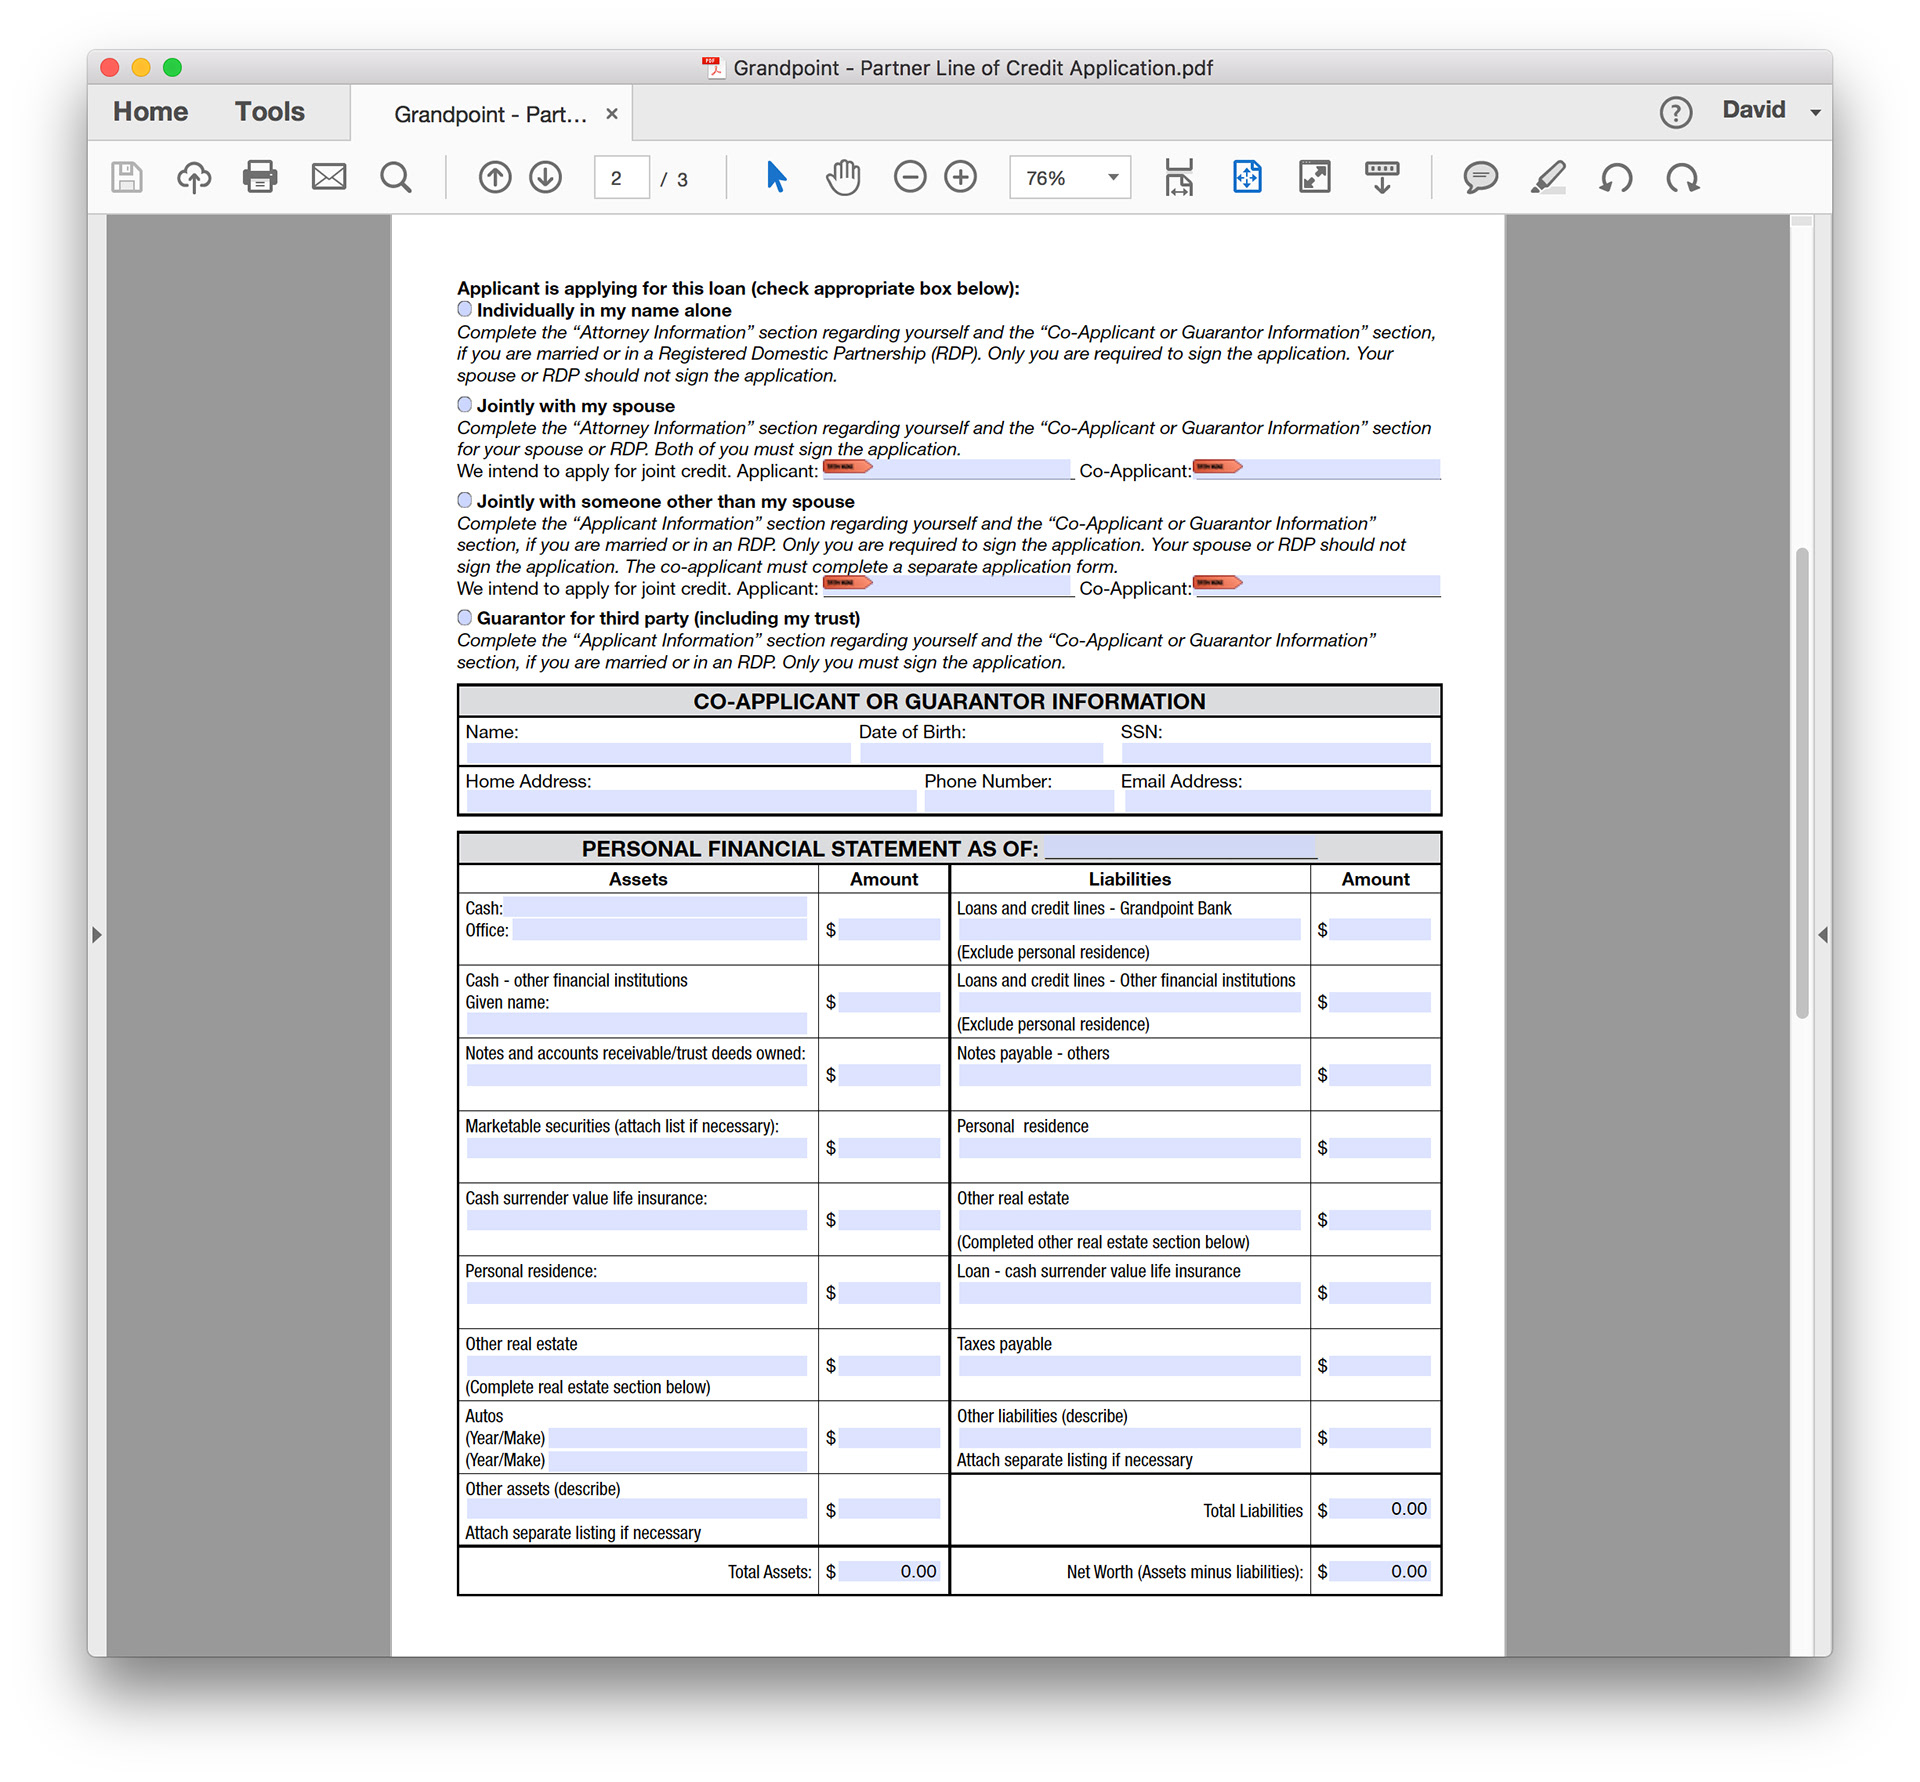The width and height of the screenshot is (1920, 1782).
Task: Choose the Hand pan tool
Action: (843, 177)
